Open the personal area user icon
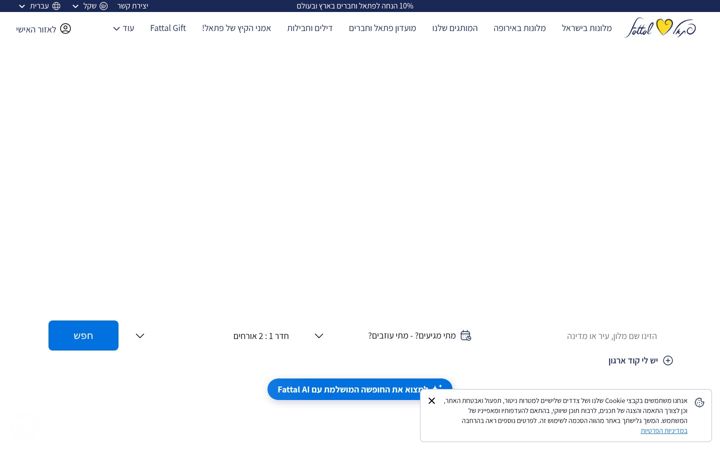Viewport: 720px width, 450px height. [66, 28]
